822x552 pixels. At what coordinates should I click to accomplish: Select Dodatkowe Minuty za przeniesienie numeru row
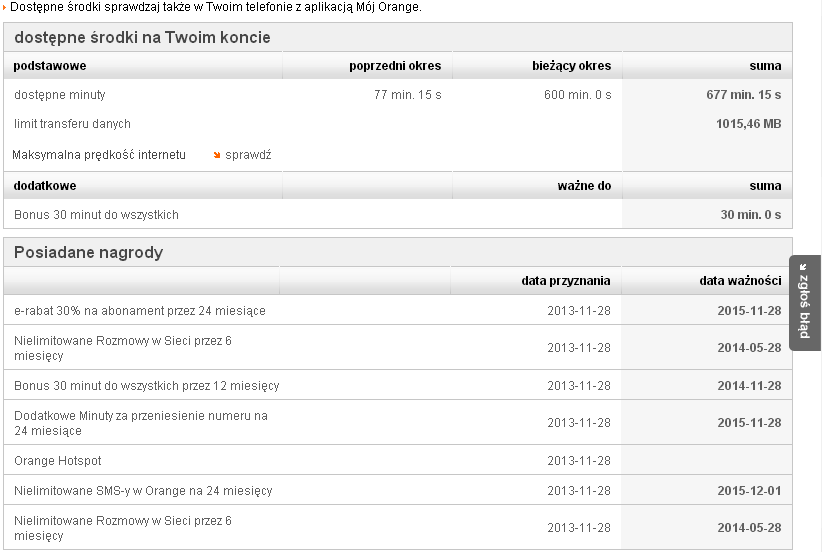pyautogui.click(x=141, y=423)
